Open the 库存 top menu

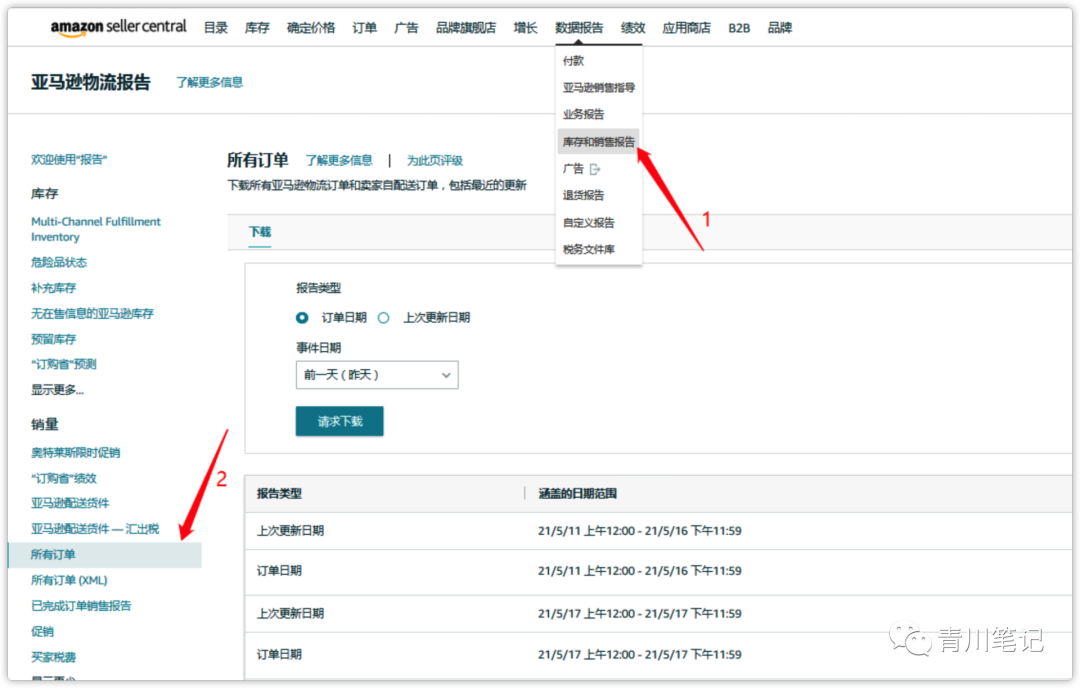pyautogui.click(x=257, y=28)
